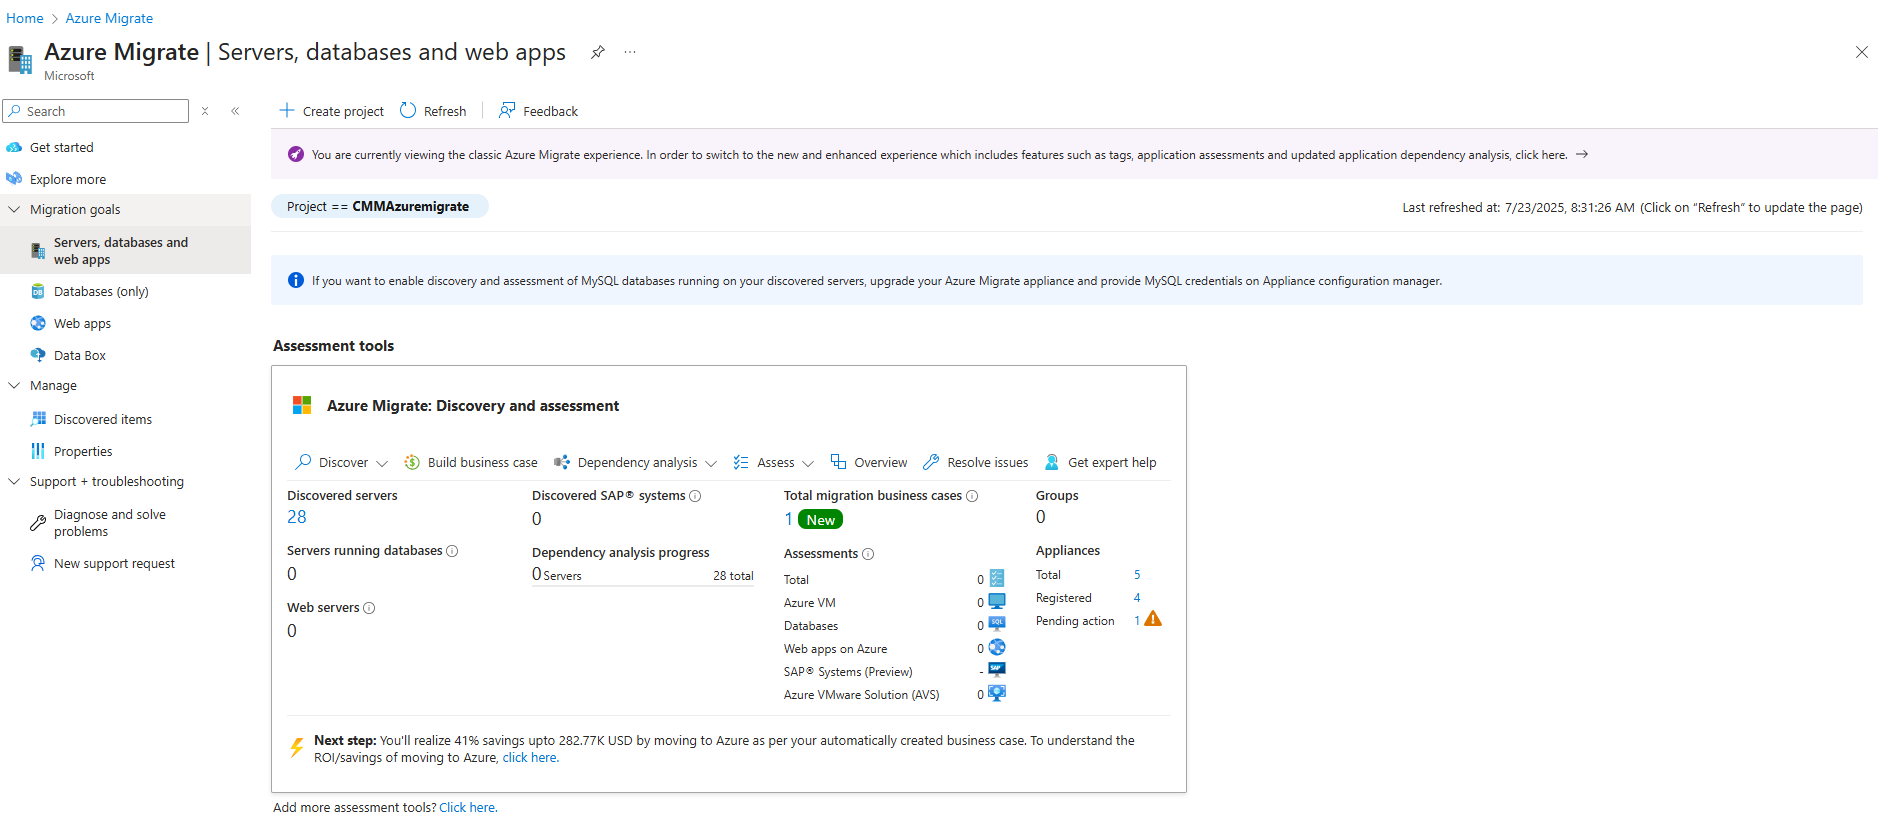Click the info icon next to Total migration business cases
The height and width of the screenshot is (823, 1883).
[972, 496]
